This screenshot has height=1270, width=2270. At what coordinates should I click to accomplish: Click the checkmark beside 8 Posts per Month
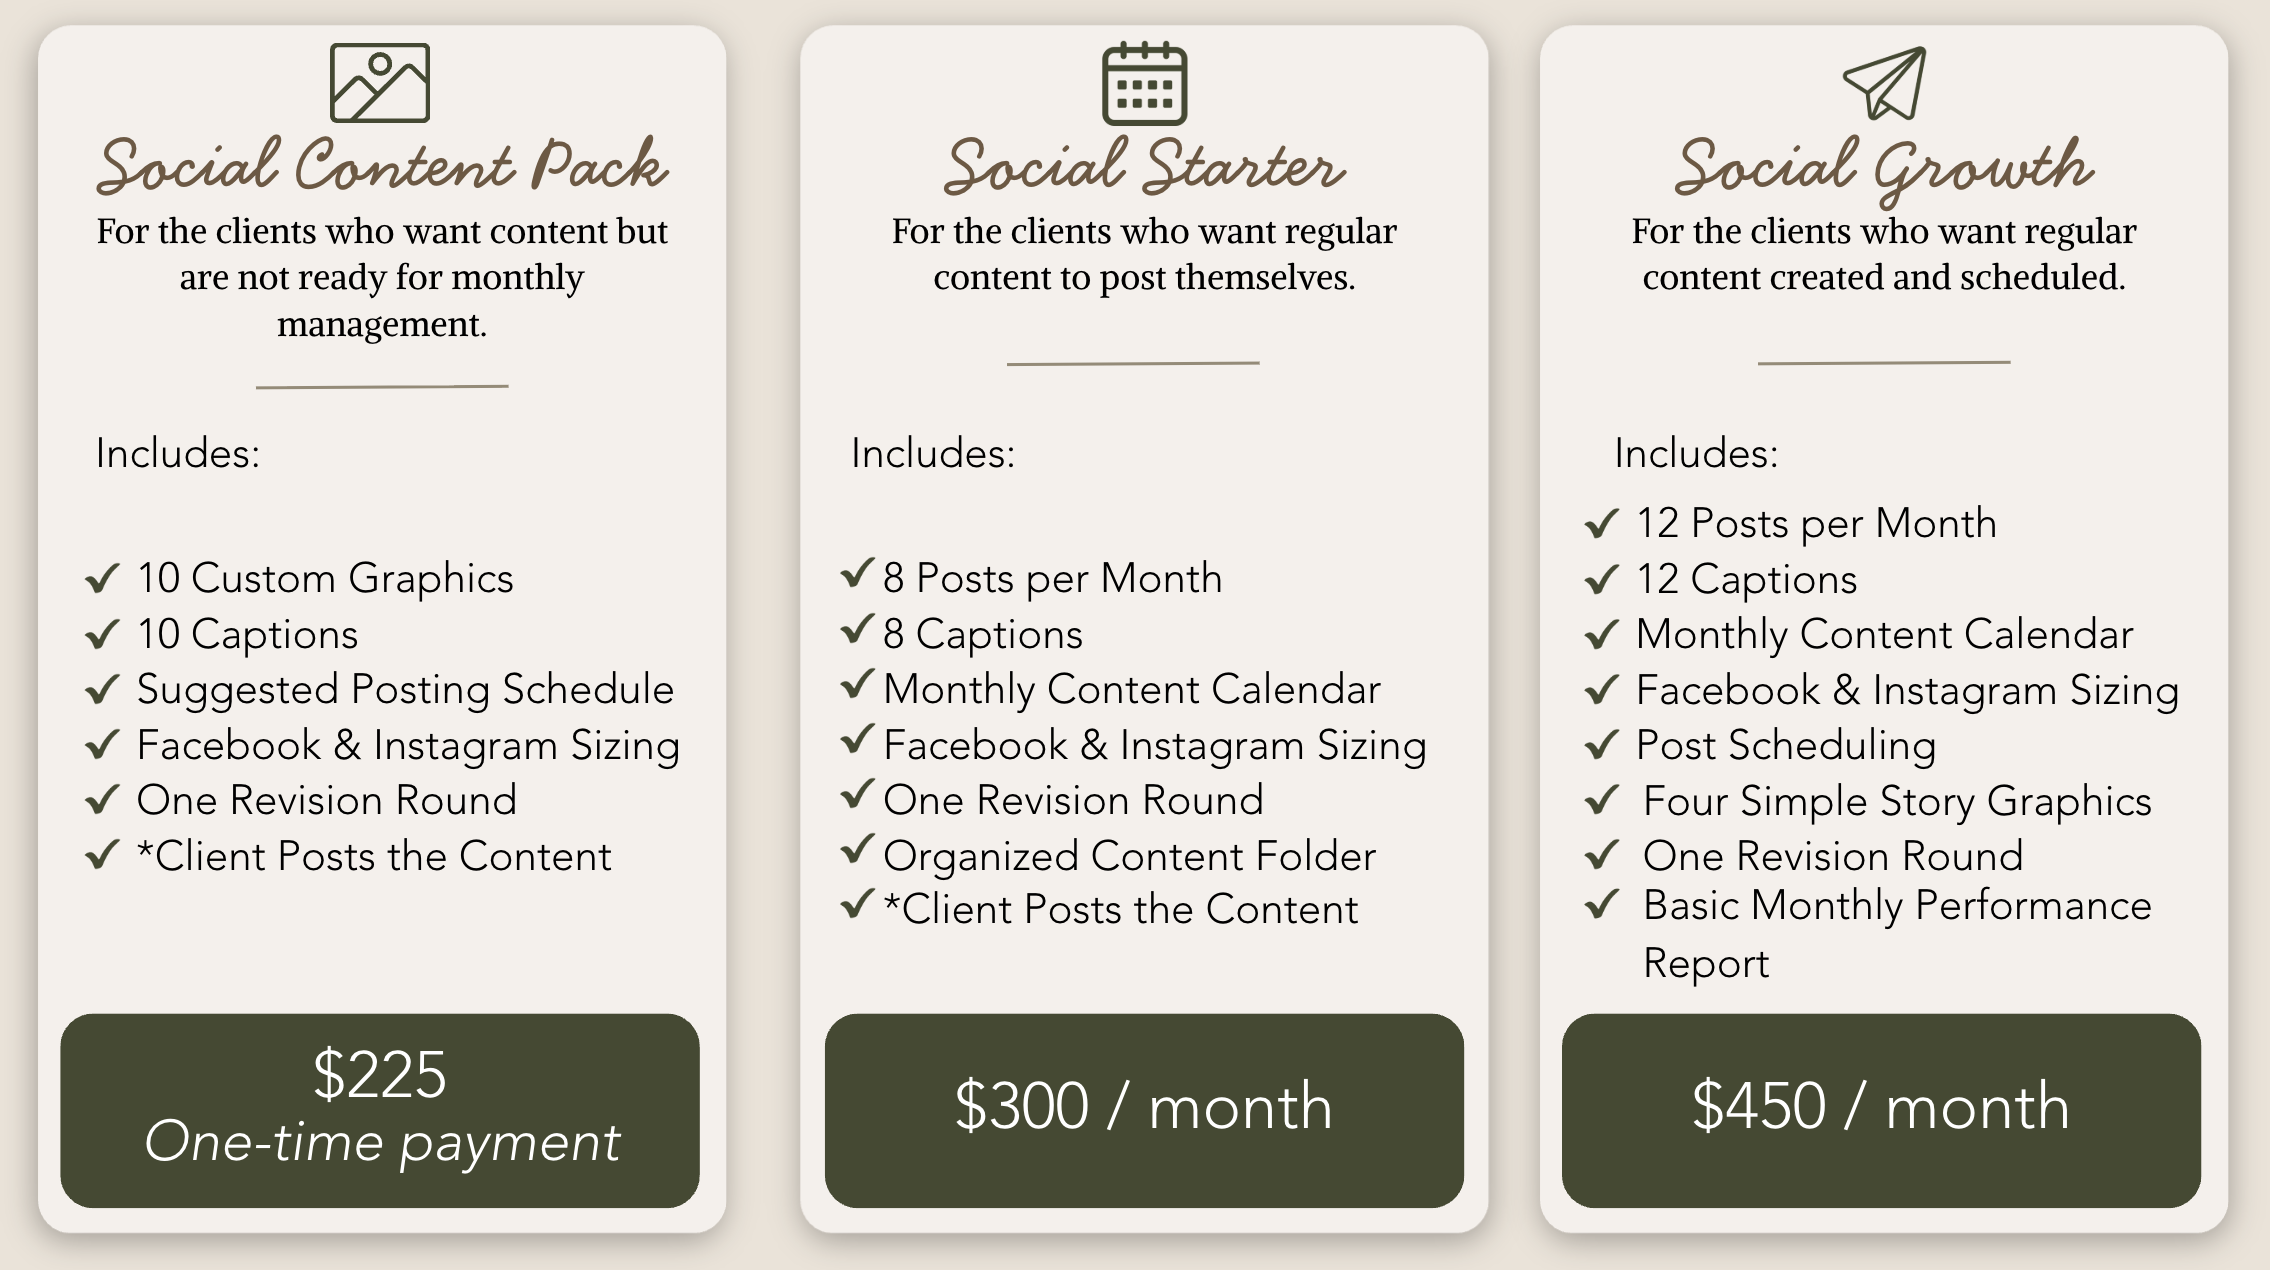click(x=857, y=573)
